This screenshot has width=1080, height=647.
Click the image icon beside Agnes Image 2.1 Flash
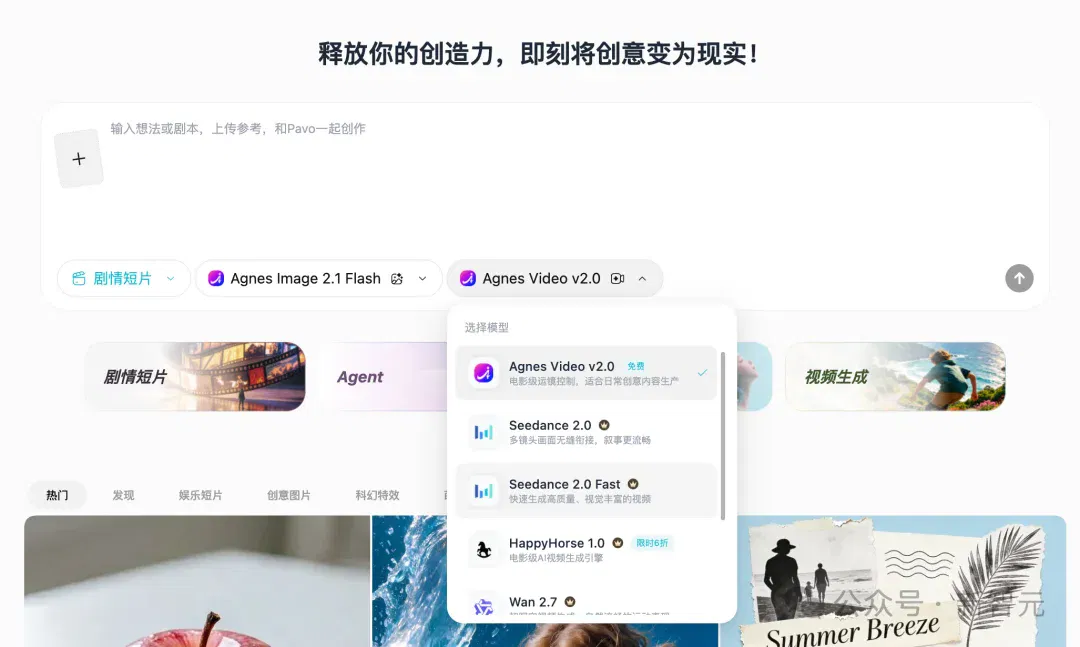point(397,278)
